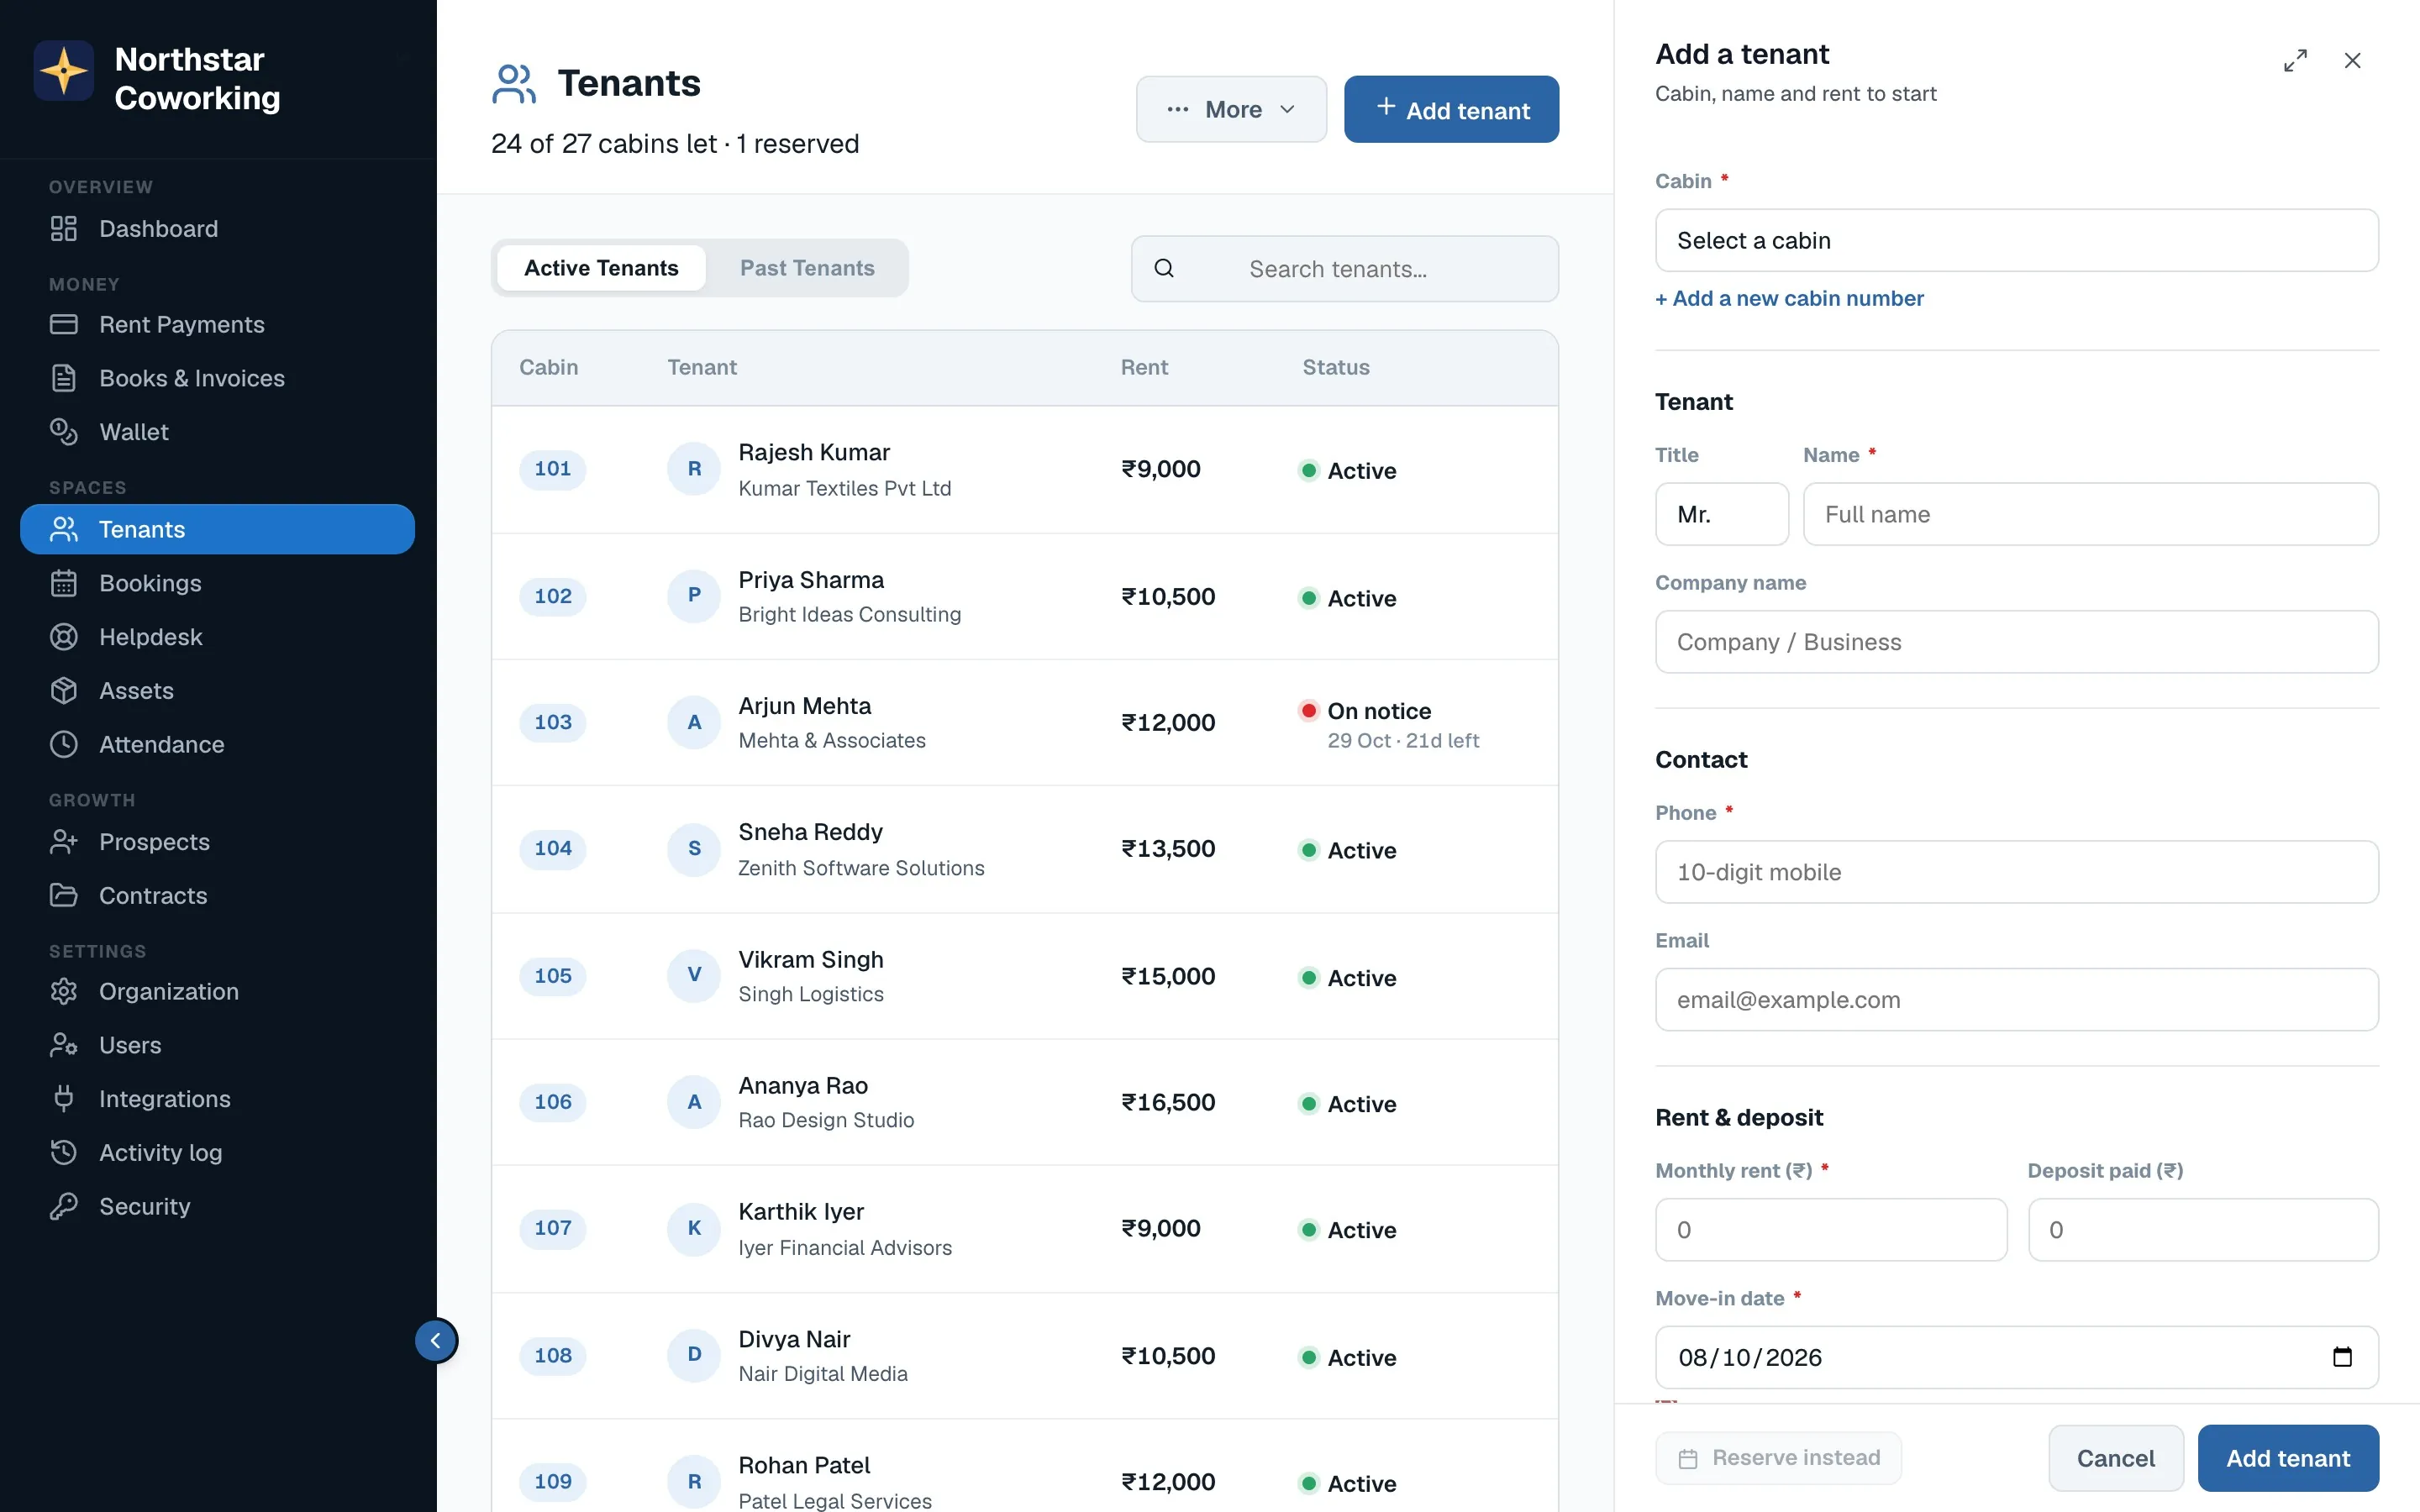Viewport: 2420px width, 1512px height.
Task: Click the Full name input field
Action: 2090,514
